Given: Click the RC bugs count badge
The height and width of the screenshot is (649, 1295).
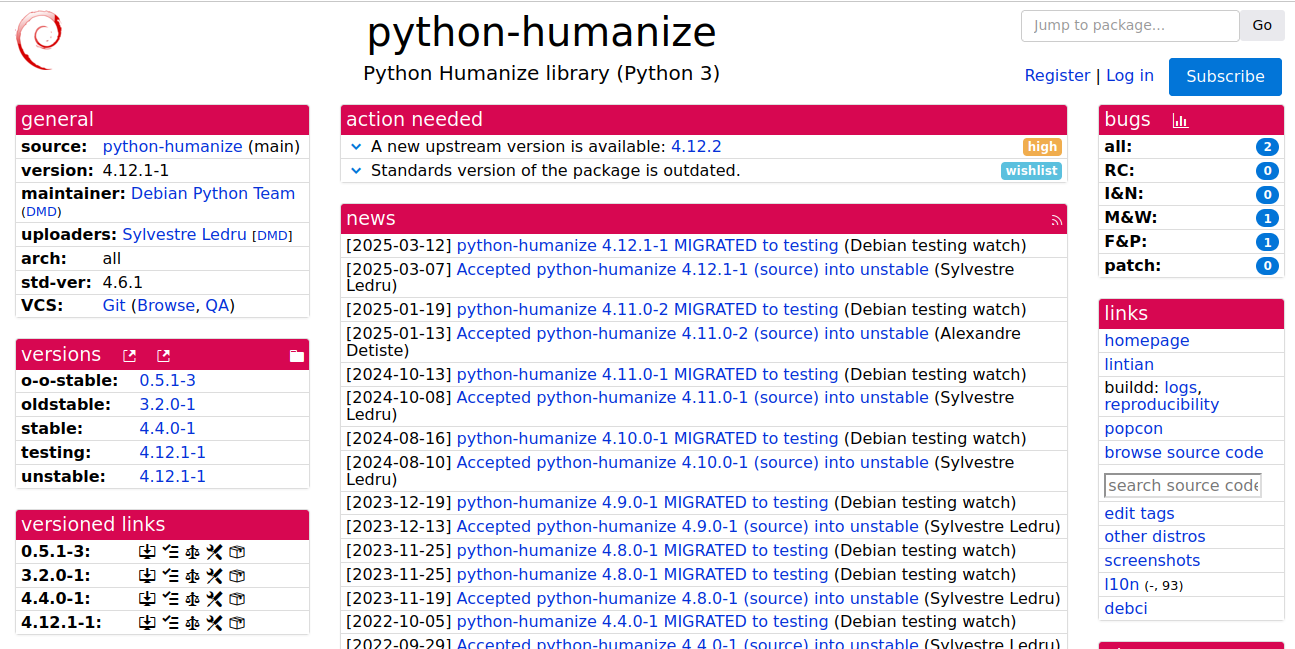Looking at the screenshot, I should pos(1268,171).
